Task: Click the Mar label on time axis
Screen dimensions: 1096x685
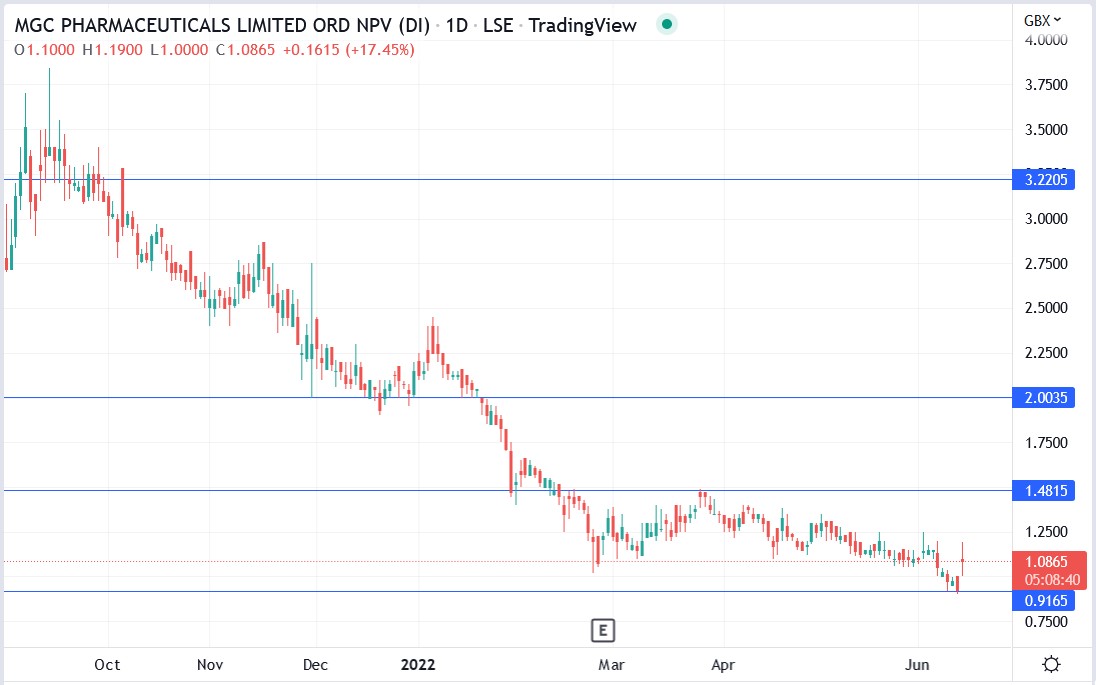Action: pos(611,665)
